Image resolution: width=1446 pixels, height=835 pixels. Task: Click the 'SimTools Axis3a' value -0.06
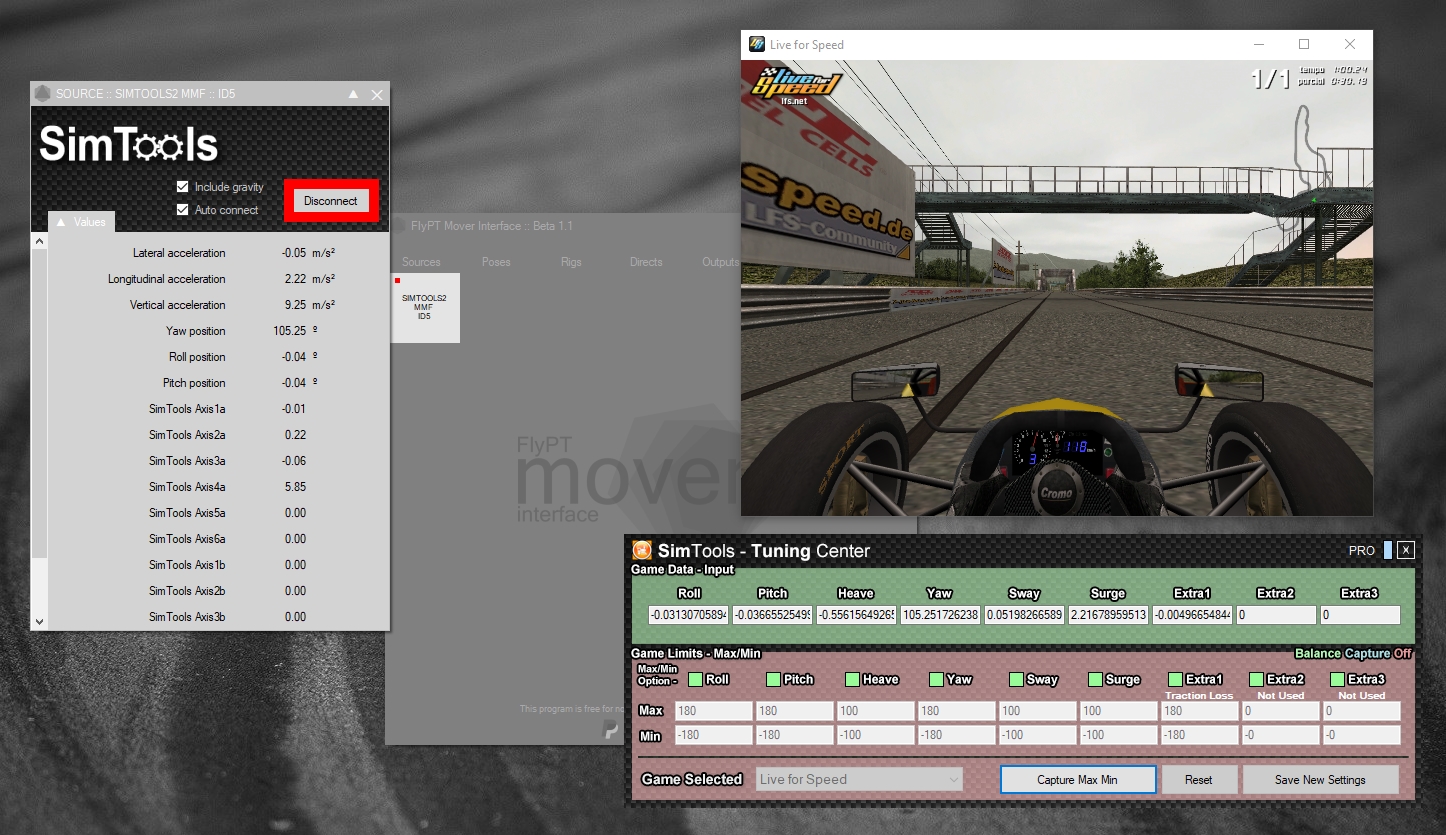click(x=294, y=461)
